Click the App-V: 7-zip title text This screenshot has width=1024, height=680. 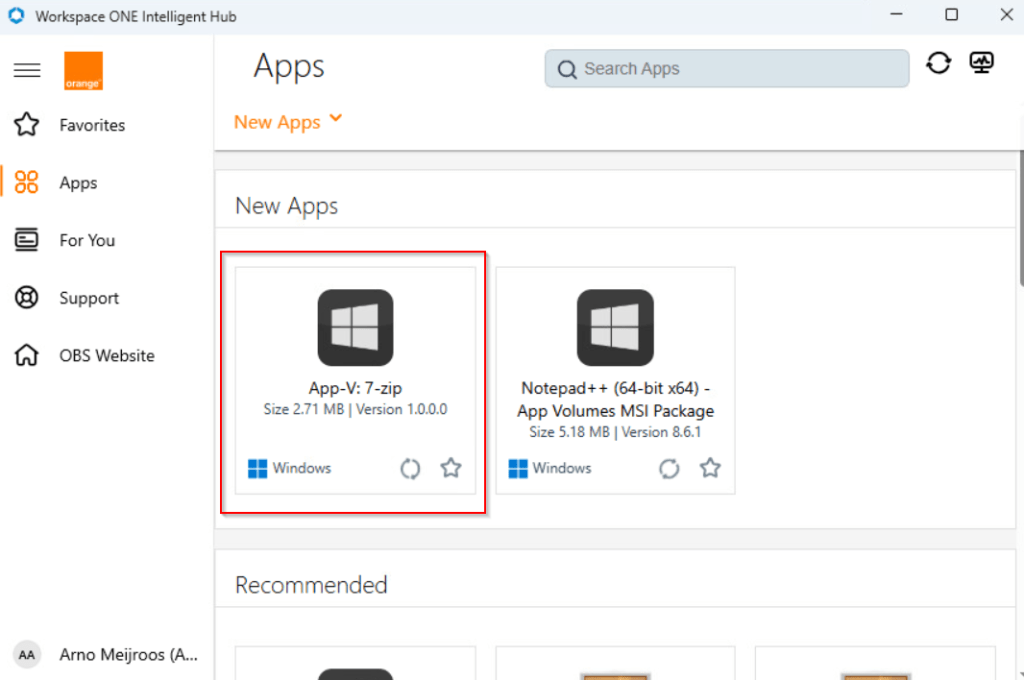point(355,388)
